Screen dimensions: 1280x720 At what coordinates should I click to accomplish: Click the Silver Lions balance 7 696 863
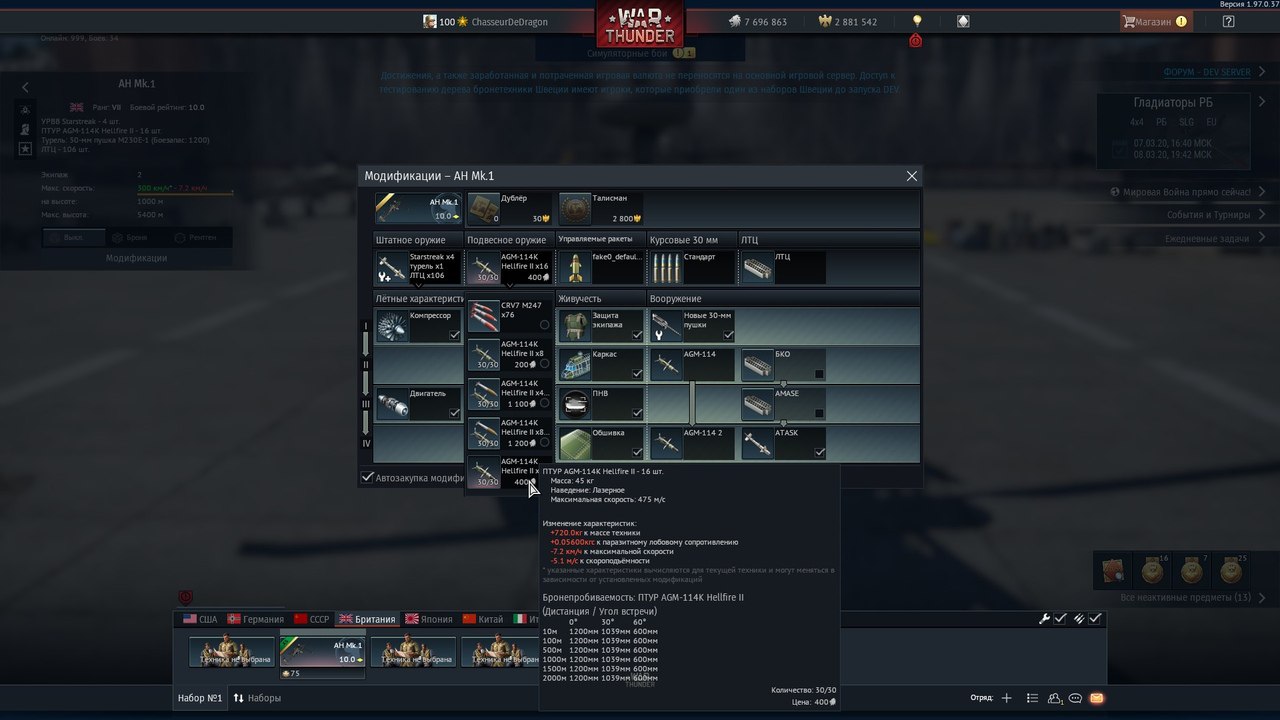pos(757,22)
